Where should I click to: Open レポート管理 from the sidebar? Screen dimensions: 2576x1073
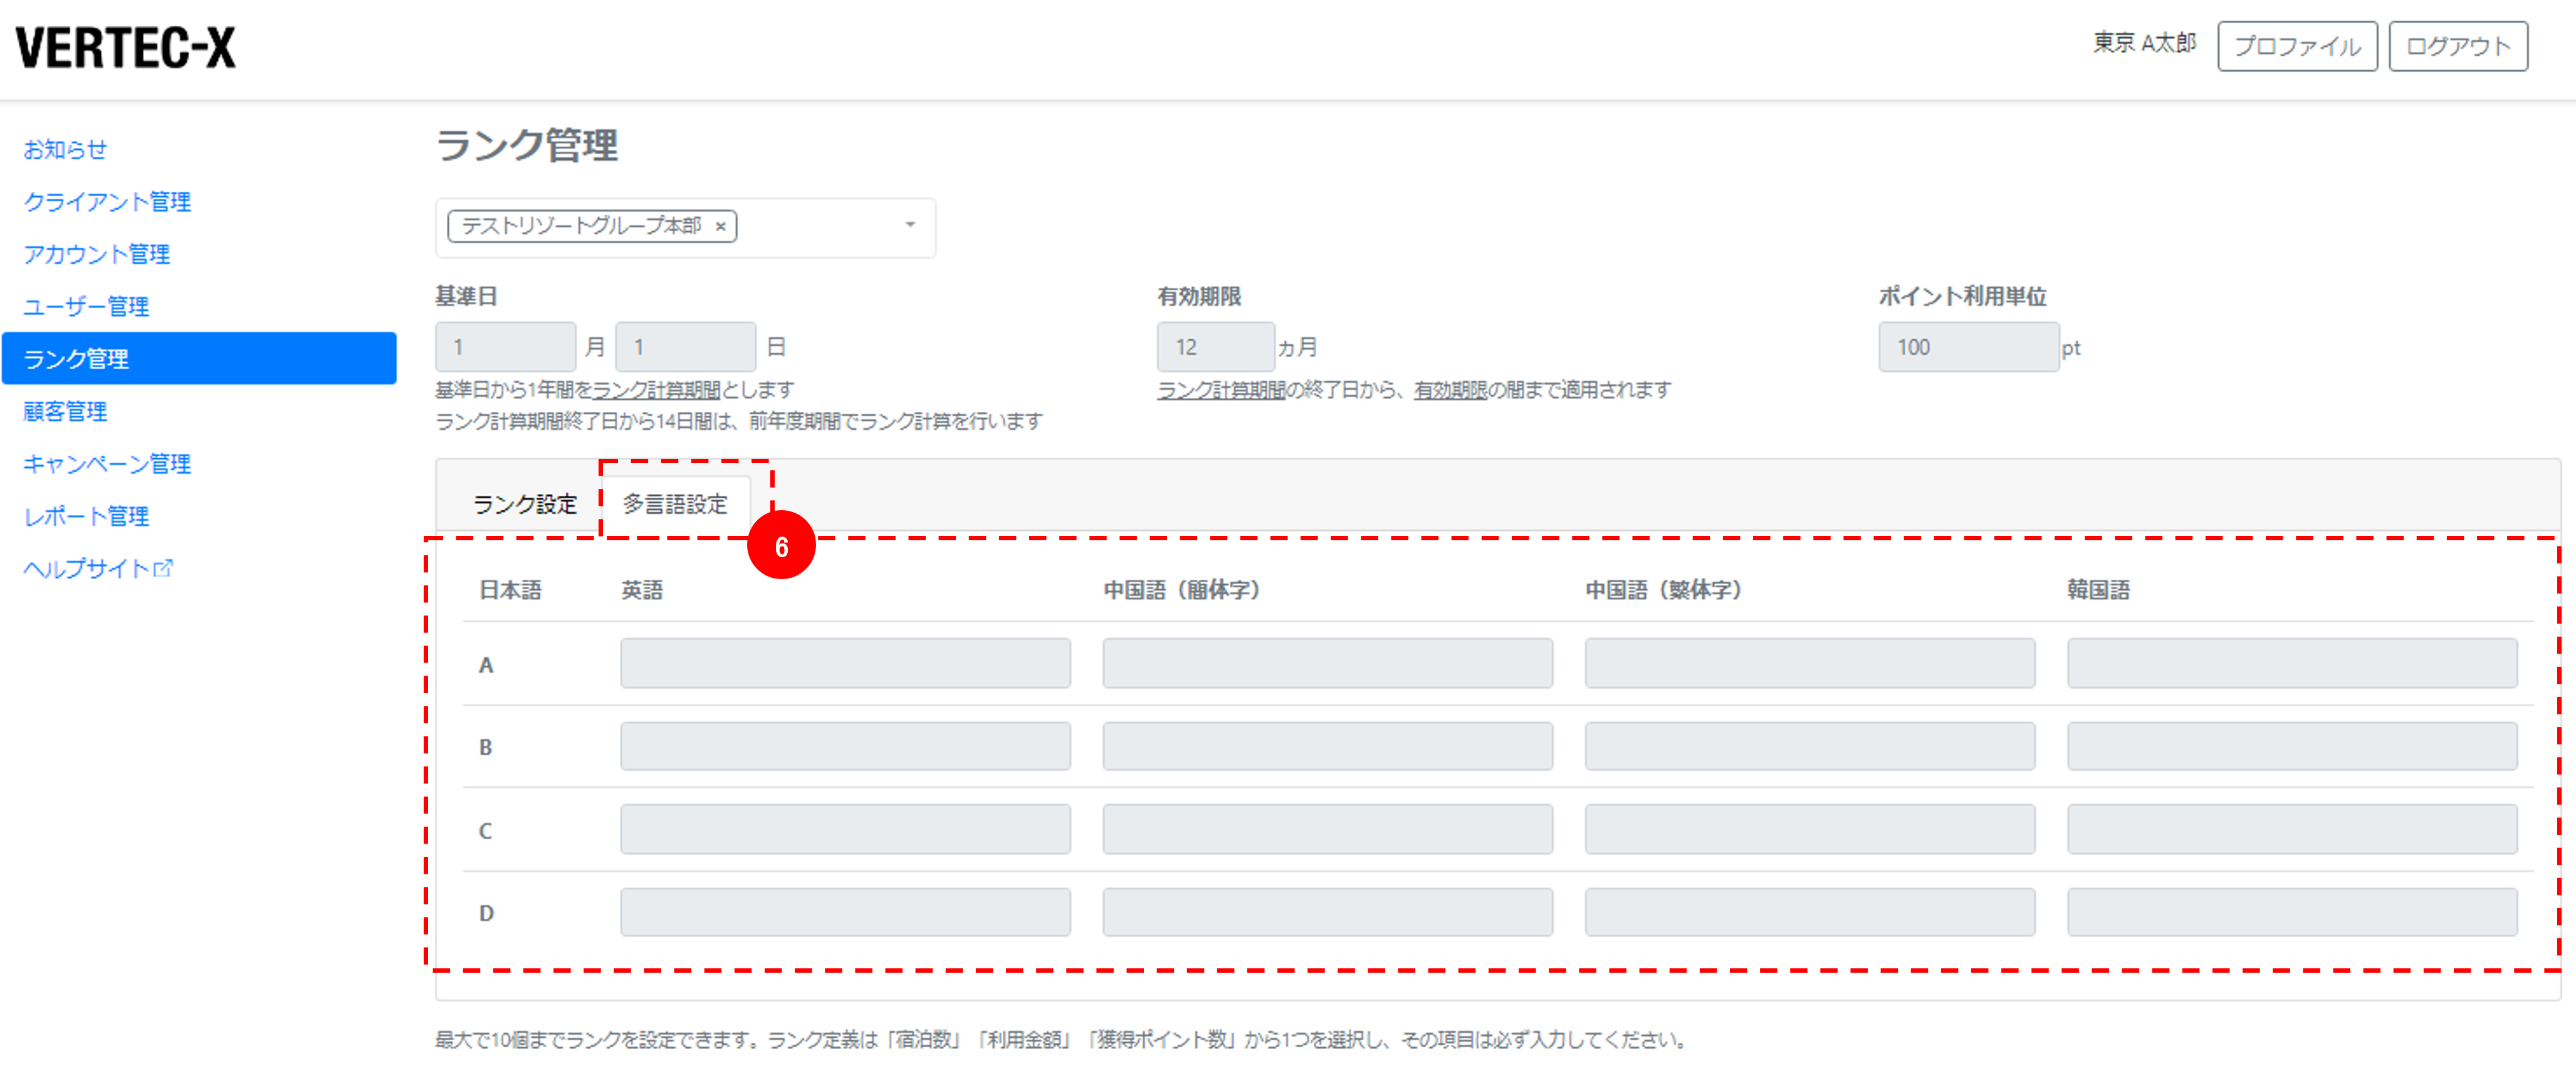(x=86, y=516)
